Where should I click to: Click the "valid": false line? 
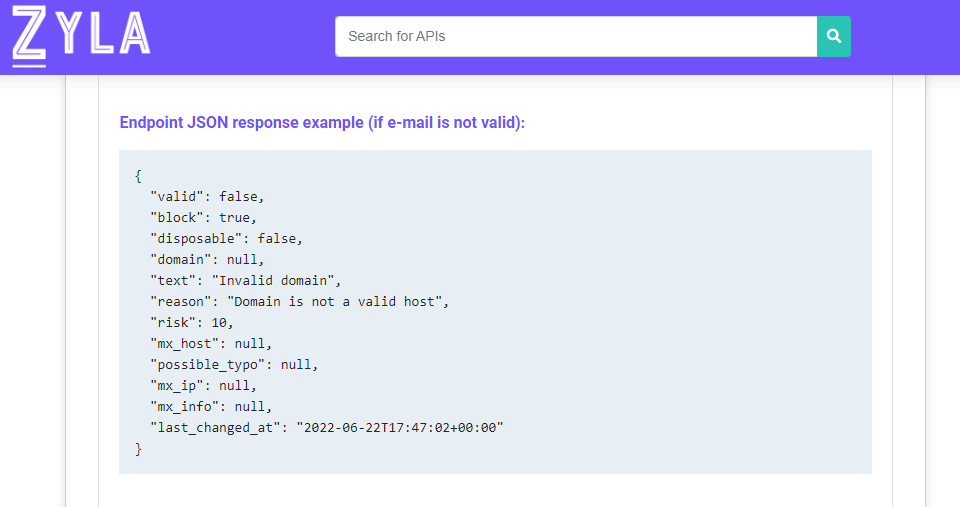click(207, 197)
